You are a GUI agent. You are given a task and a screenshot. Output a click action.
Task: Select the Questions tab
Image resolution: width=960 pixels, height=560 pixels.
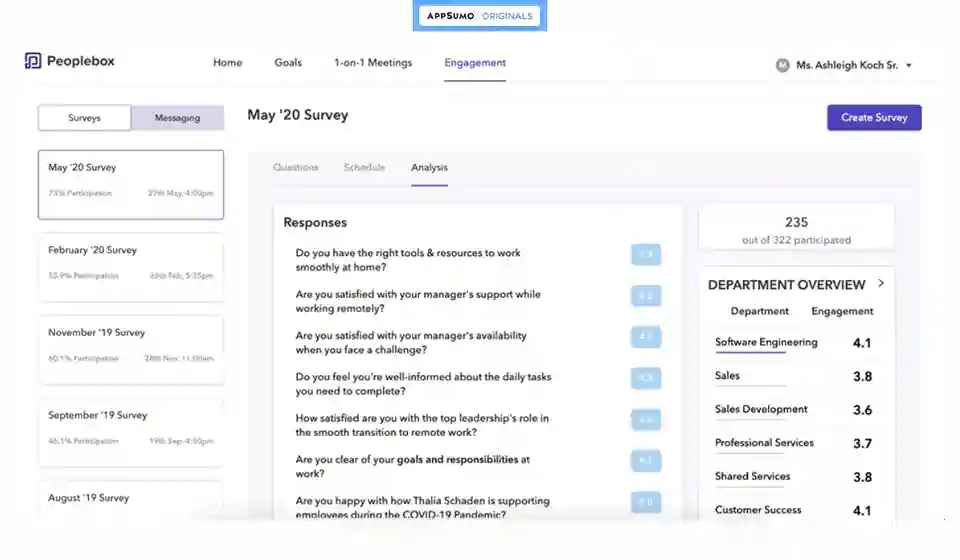click(295, 167)
